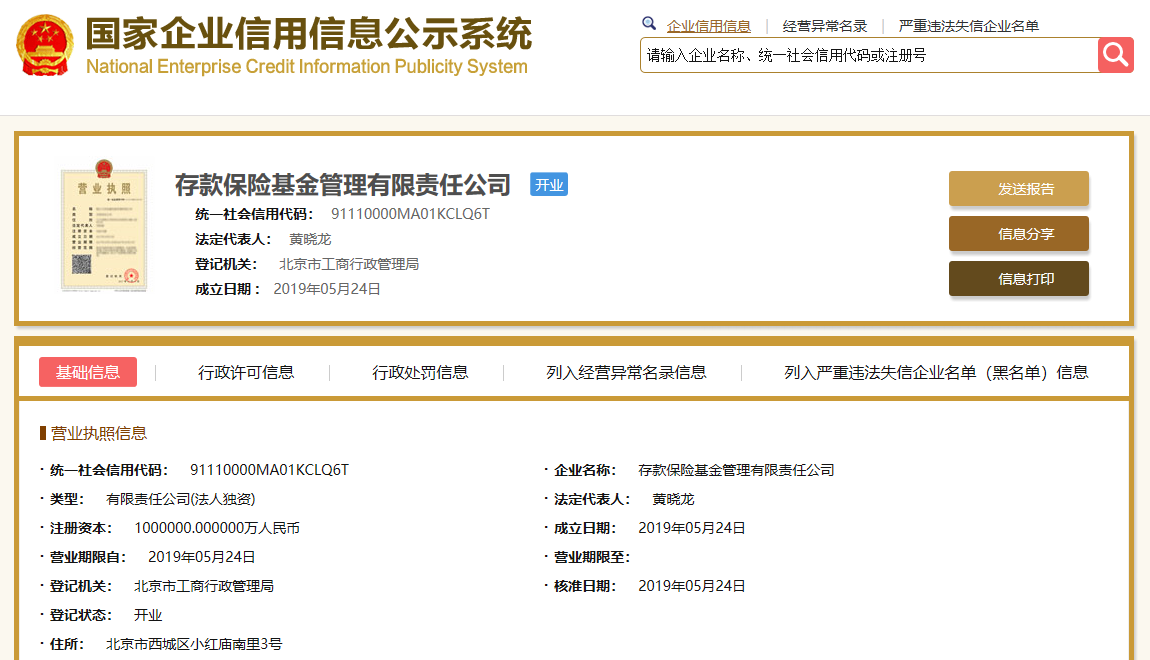Open the 列入严重违法失信企业名单（黑名单）信息 tab
The width and height of the screenshot is (1150, 660).
[936, 373]
